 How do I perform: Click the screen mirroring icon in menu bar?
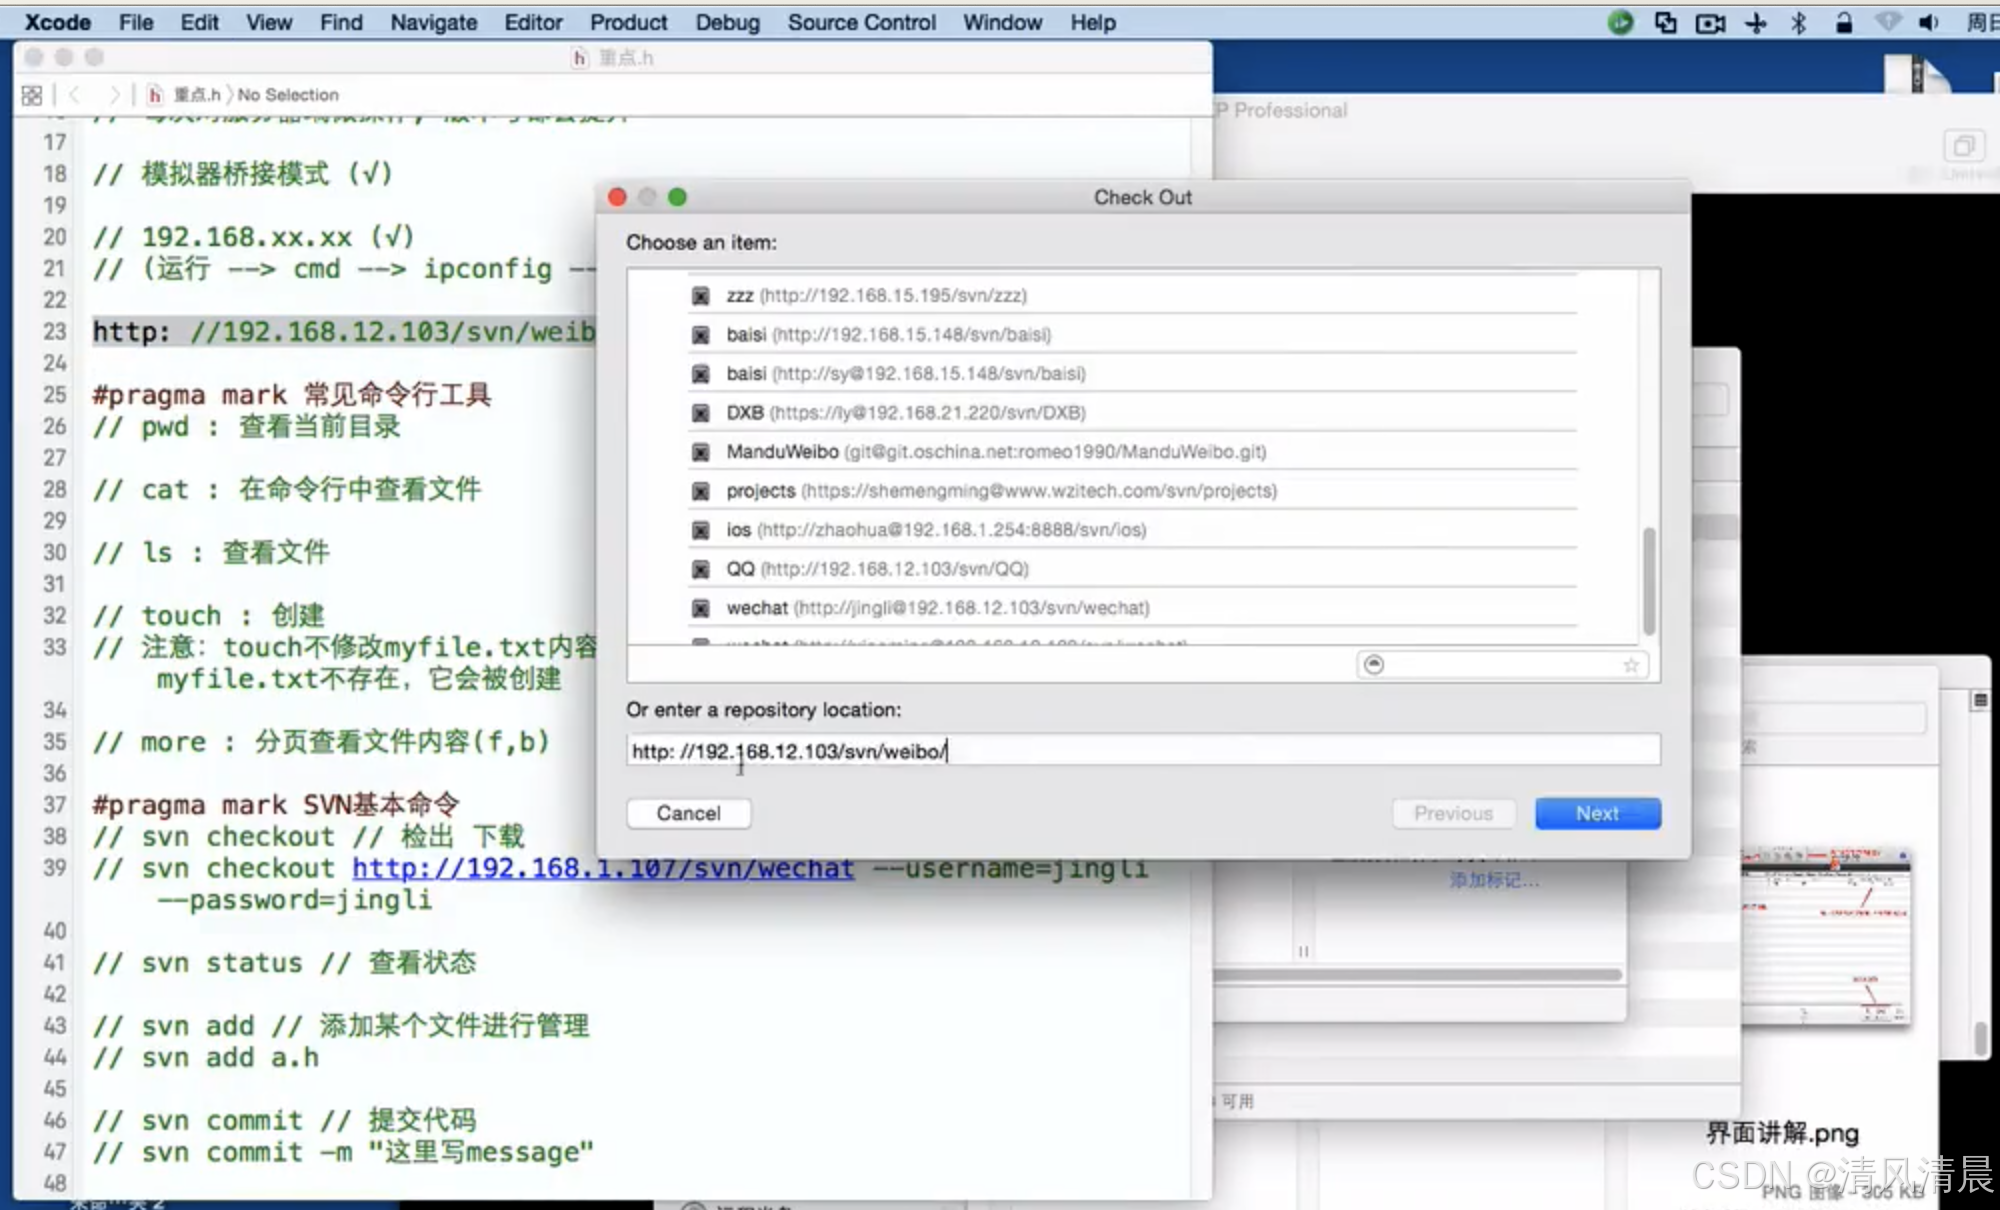[x=1665, y=22]
